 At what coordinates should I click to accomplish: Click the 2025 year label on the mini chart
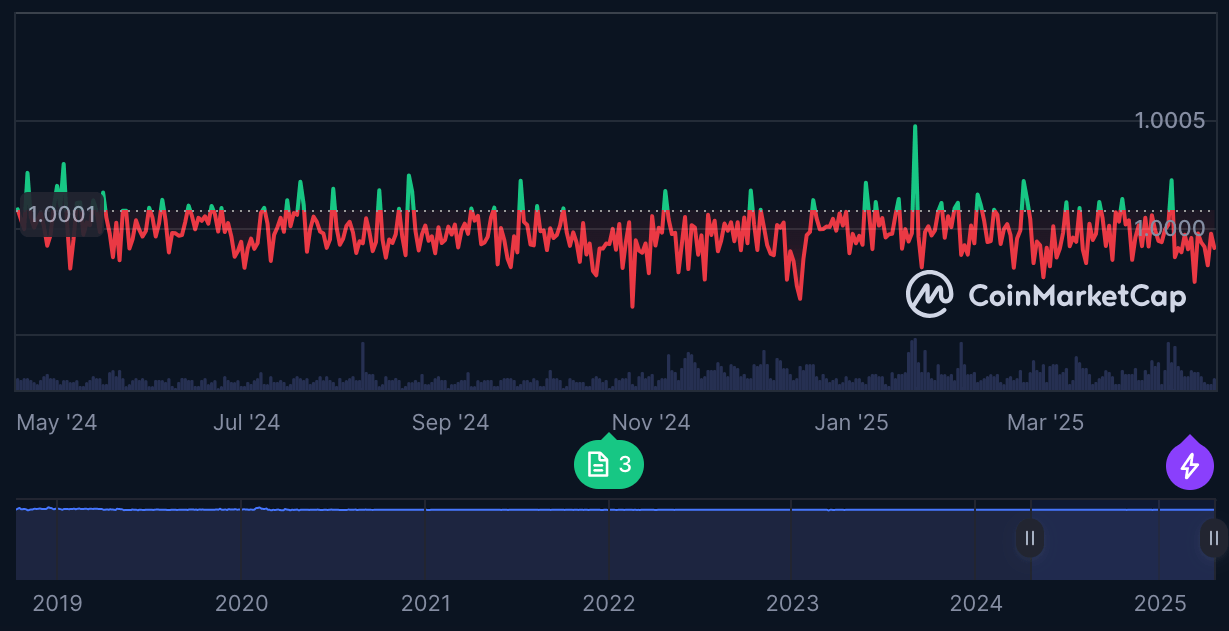point(1161,604)
